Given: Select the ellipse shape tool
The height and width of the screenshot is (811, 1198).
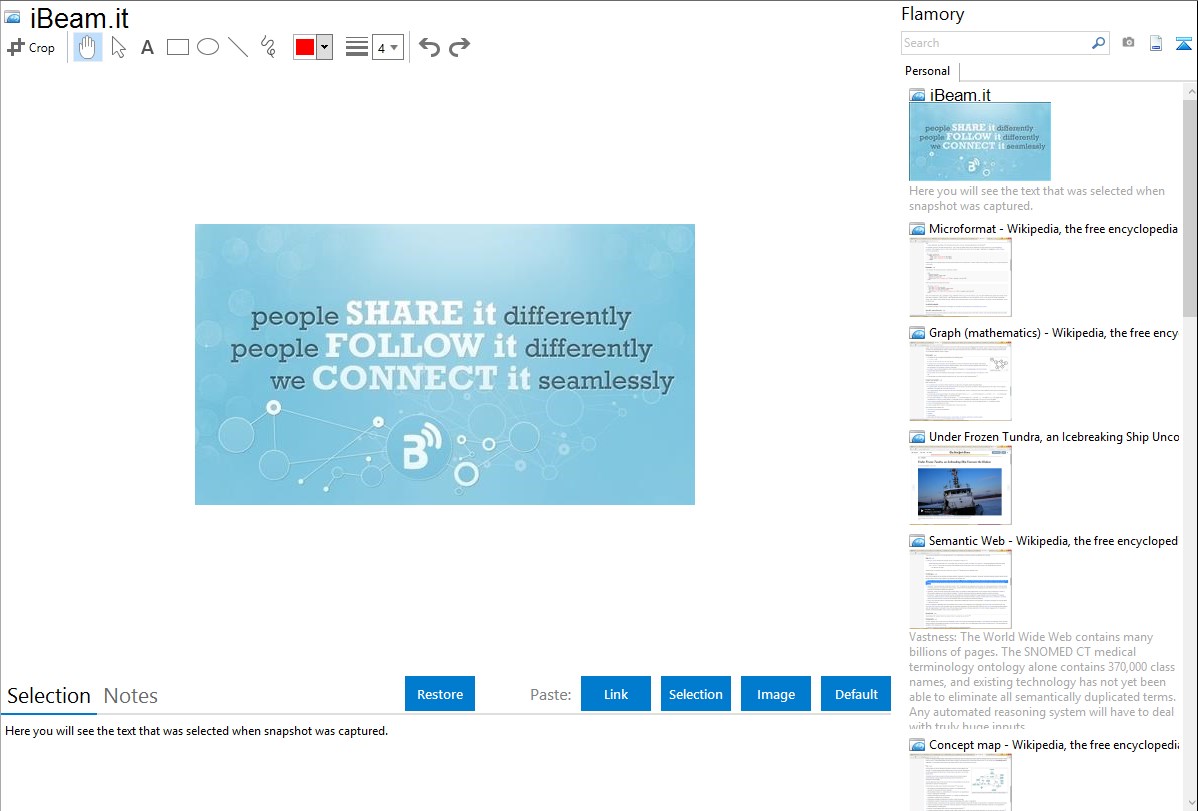Looking at the screenshot, I should [x=208, y=47].
